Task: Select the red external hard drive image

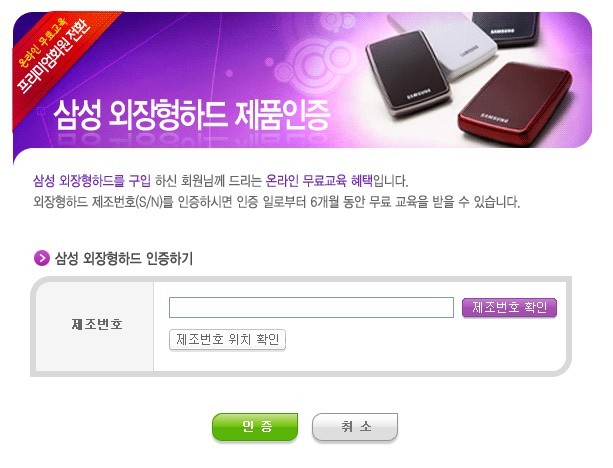Action: pyautogui.click(x=515, y=102)
